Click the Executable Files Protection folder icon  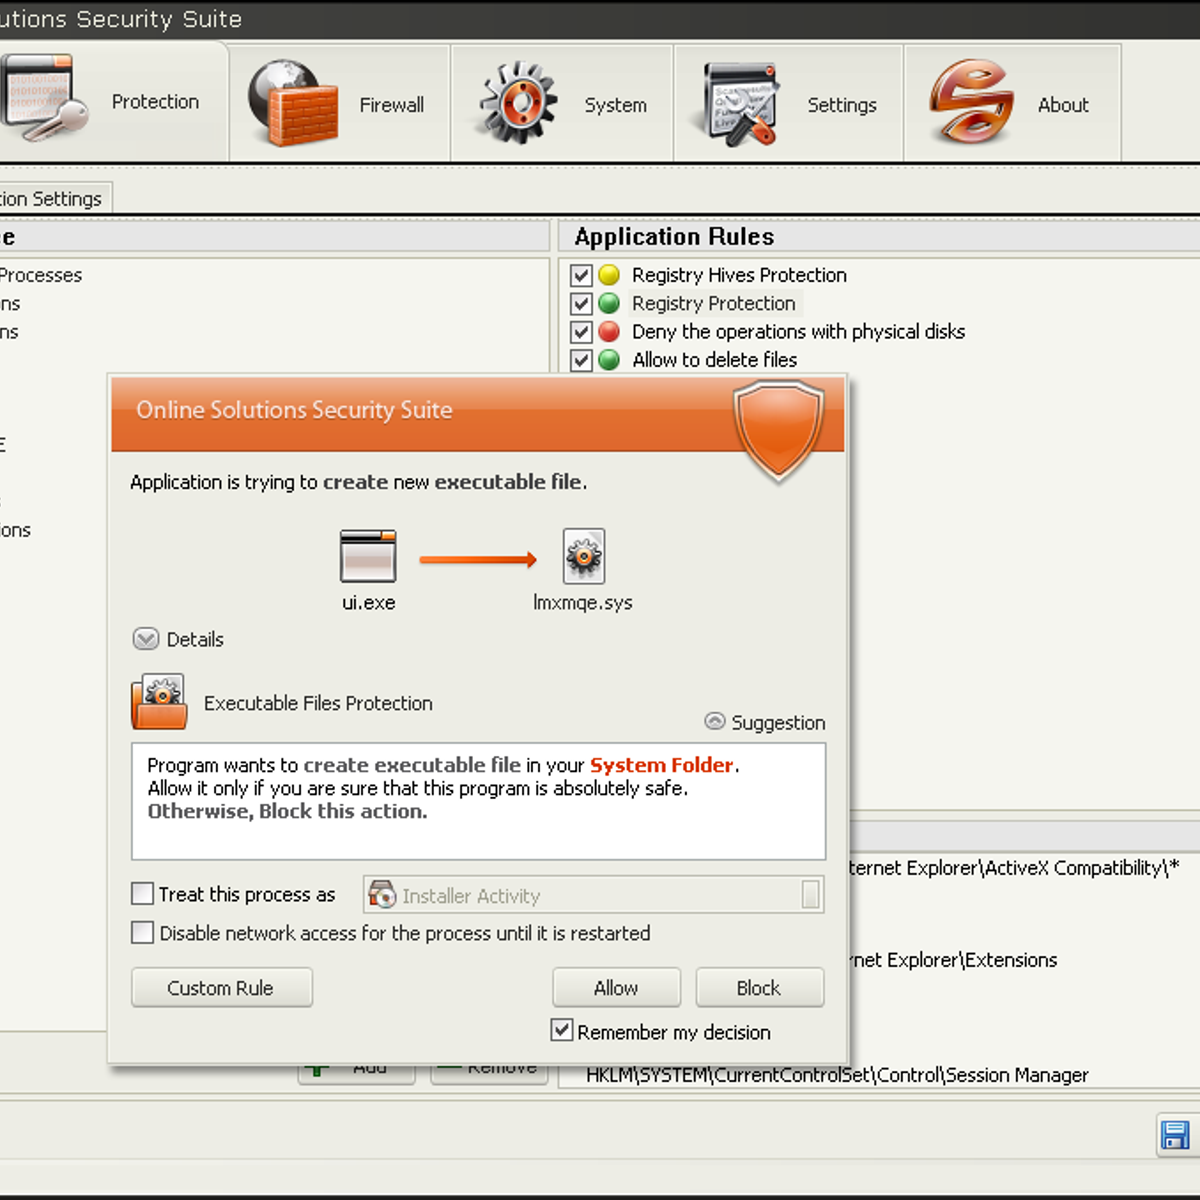[159, 703]
